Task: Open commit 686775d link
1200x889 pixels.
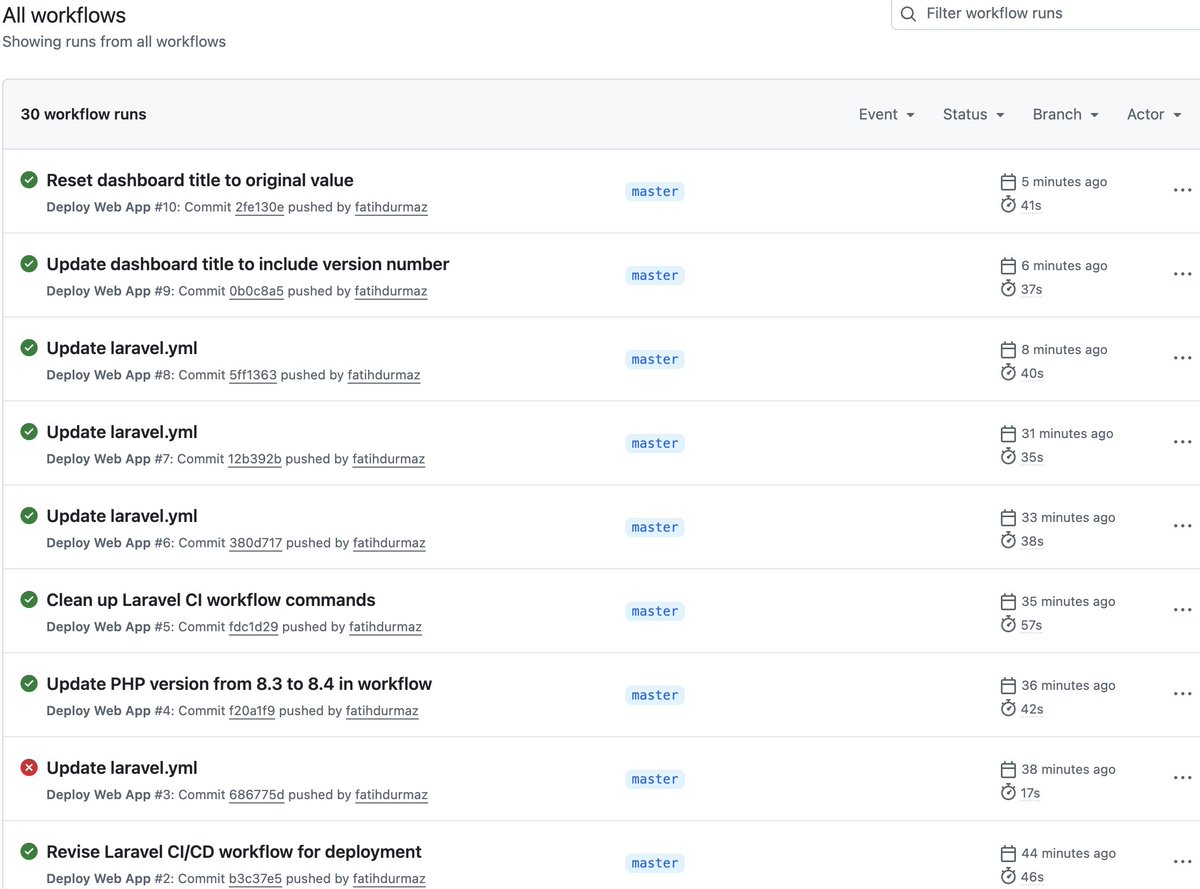Action: click(257, 795)
